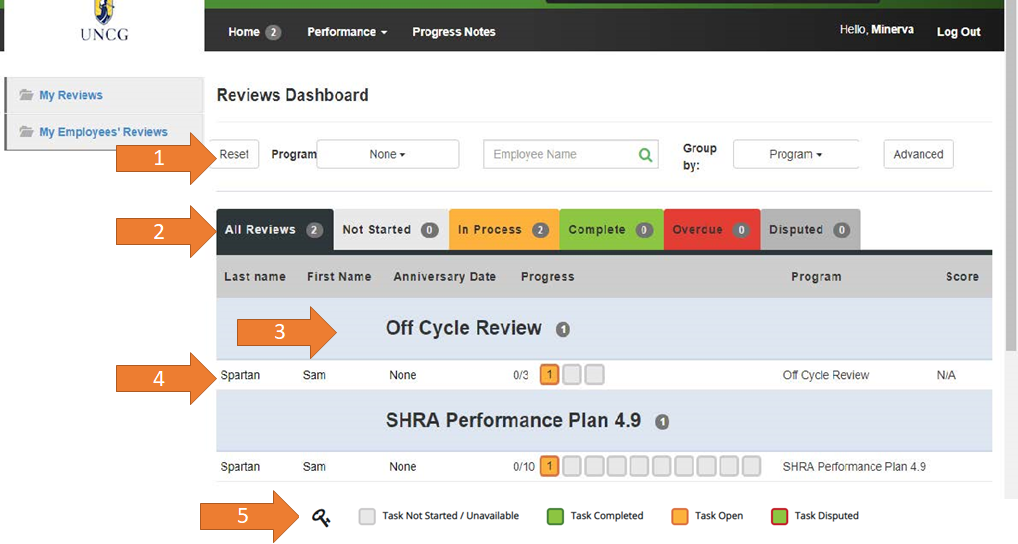Open task 1 of Off Cycle Review
Screen dimensions: 1018x544
tap(549, 375)
